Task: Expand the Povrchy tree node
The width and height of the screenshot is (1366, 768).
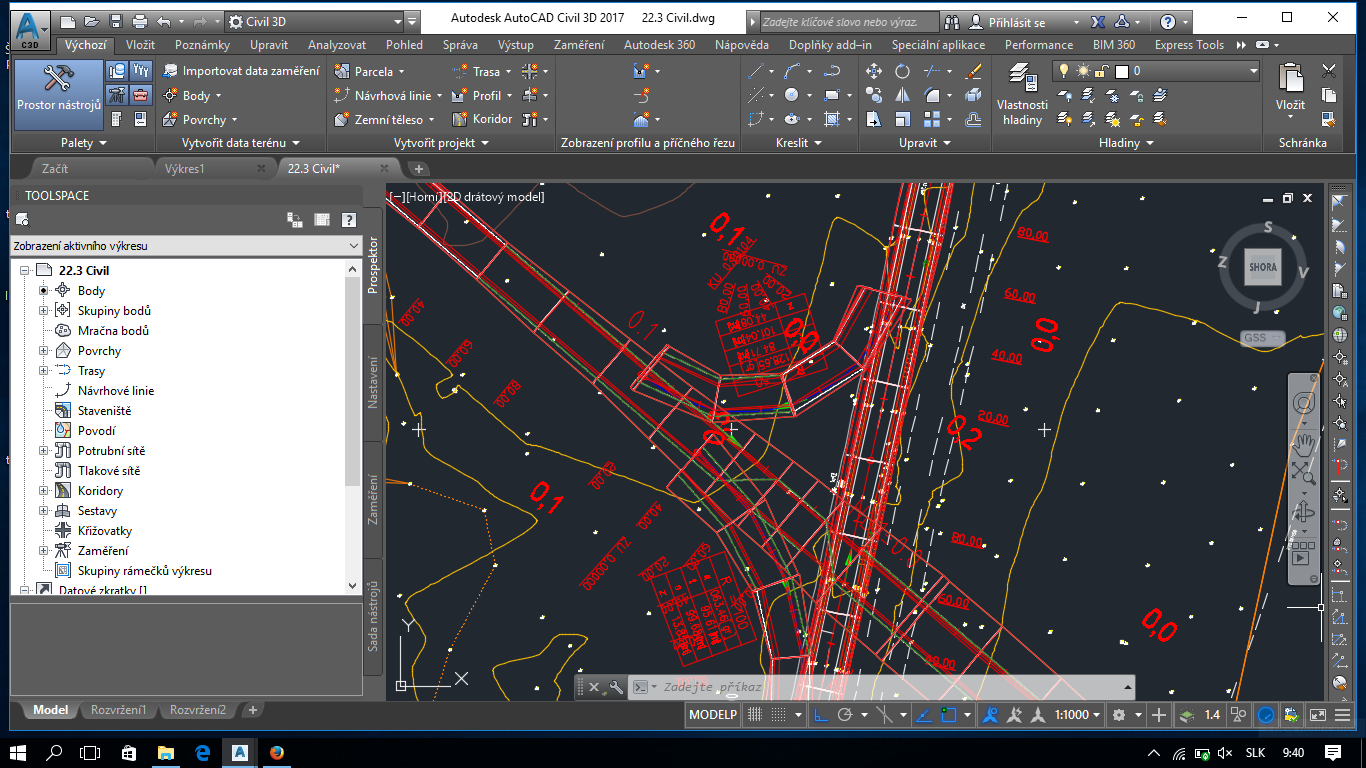Action: 44,351
